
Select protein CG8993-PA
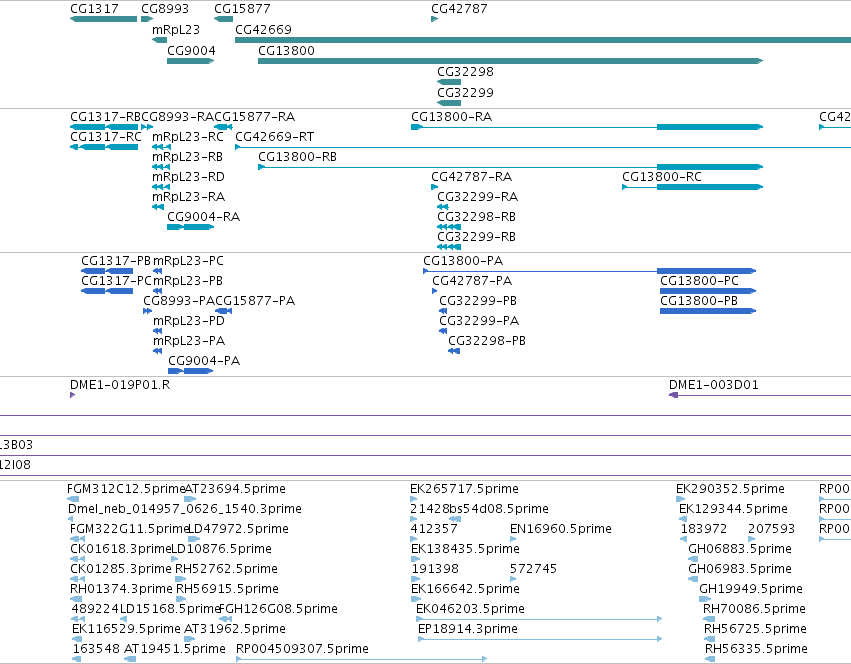tap(179, 301)
